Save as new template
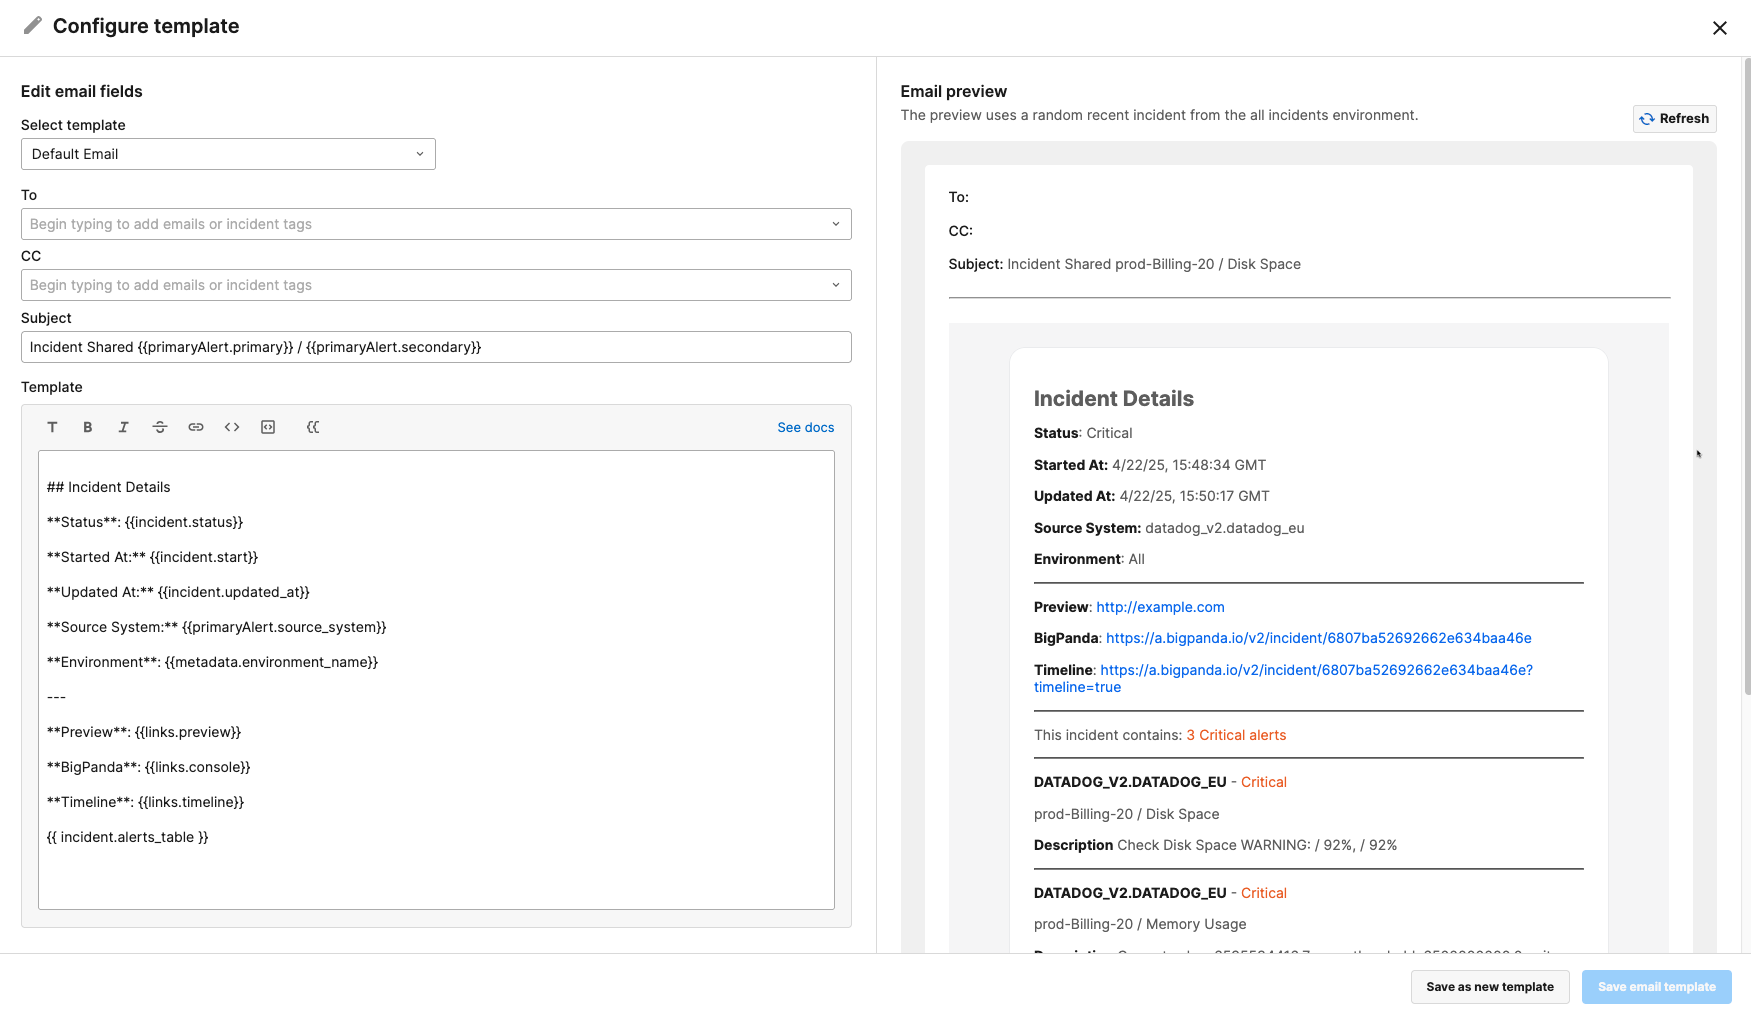 click(1489, 987)
